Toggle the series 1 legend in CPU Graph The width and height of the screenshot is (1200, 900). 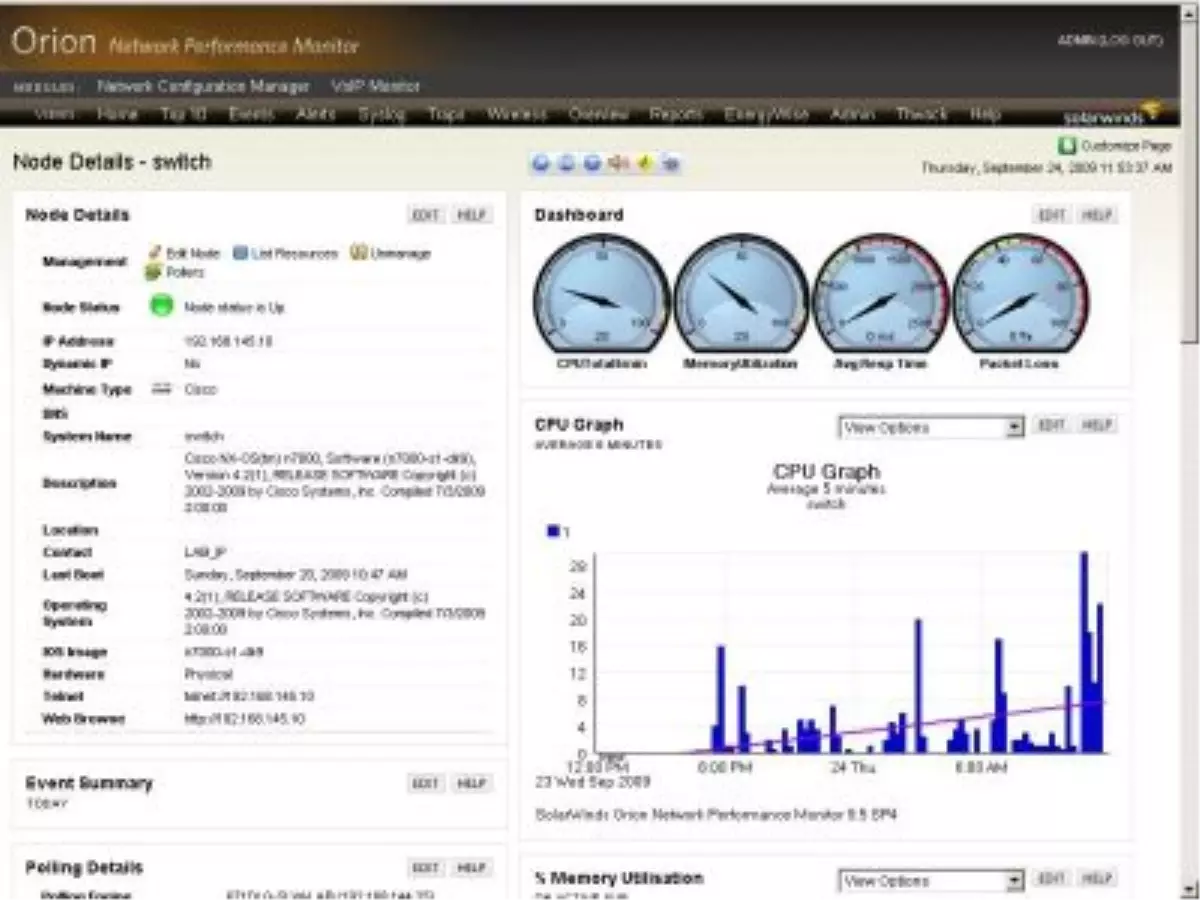[554, 531]
